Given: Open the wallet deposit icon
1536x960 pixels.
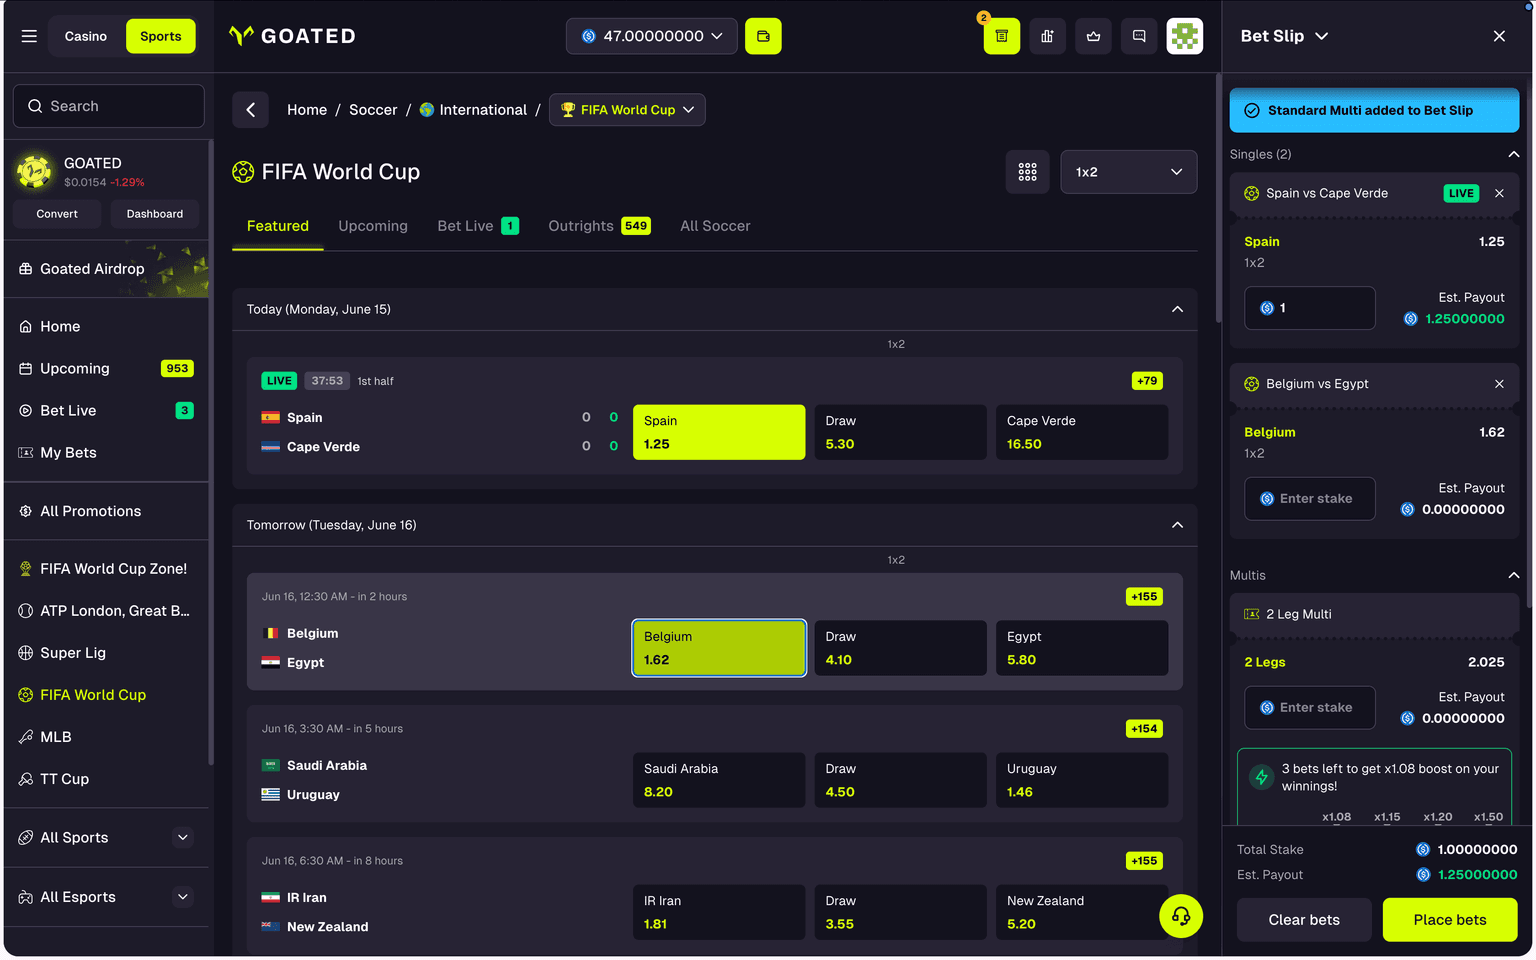Looking at the screenshot, I should point(763,36).
